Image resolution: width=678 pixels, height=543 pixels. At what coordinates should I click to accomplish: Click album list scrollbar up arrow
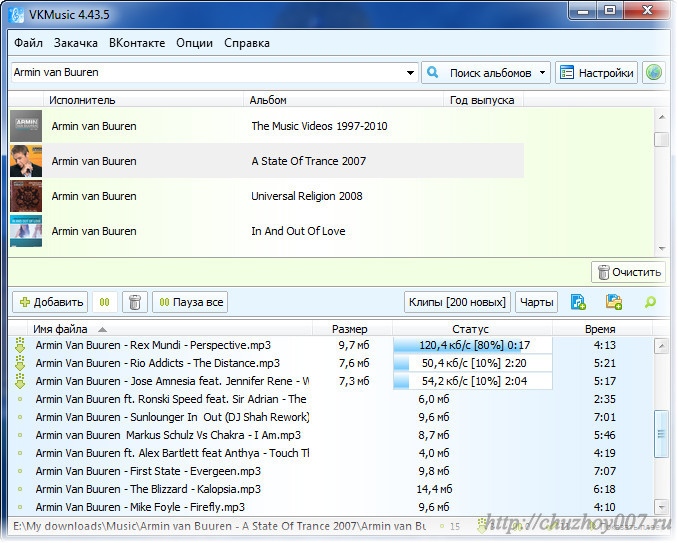662,117
